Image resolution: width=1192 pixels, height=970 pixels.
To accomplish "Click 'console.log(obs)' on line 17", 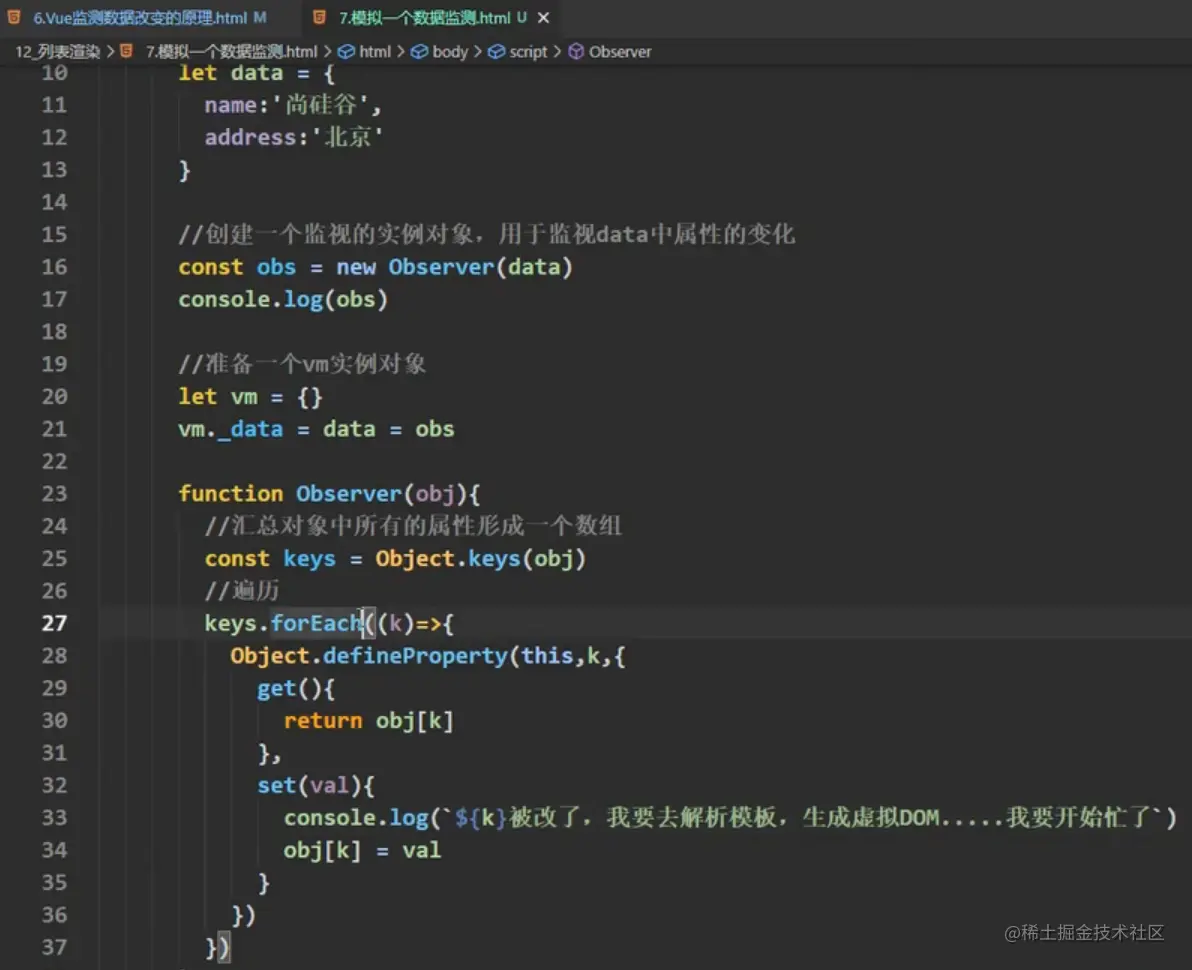I will (x=283, y=300).
